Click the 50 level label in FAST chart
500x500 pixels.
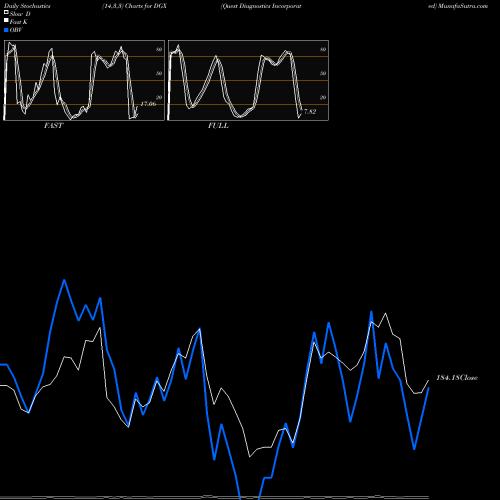(x=159, y=73)
